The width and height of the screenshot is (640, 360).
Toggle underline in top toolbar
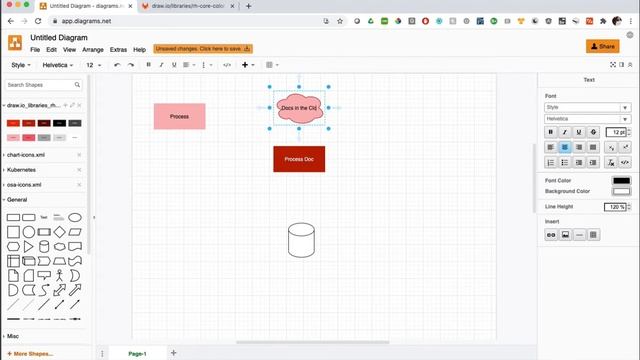pyautogui.click(x=174, y=65)
